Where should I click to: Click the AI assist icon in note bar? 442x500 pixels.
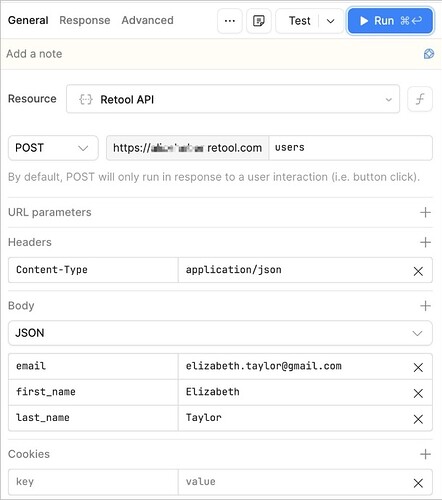click(429, 54)
